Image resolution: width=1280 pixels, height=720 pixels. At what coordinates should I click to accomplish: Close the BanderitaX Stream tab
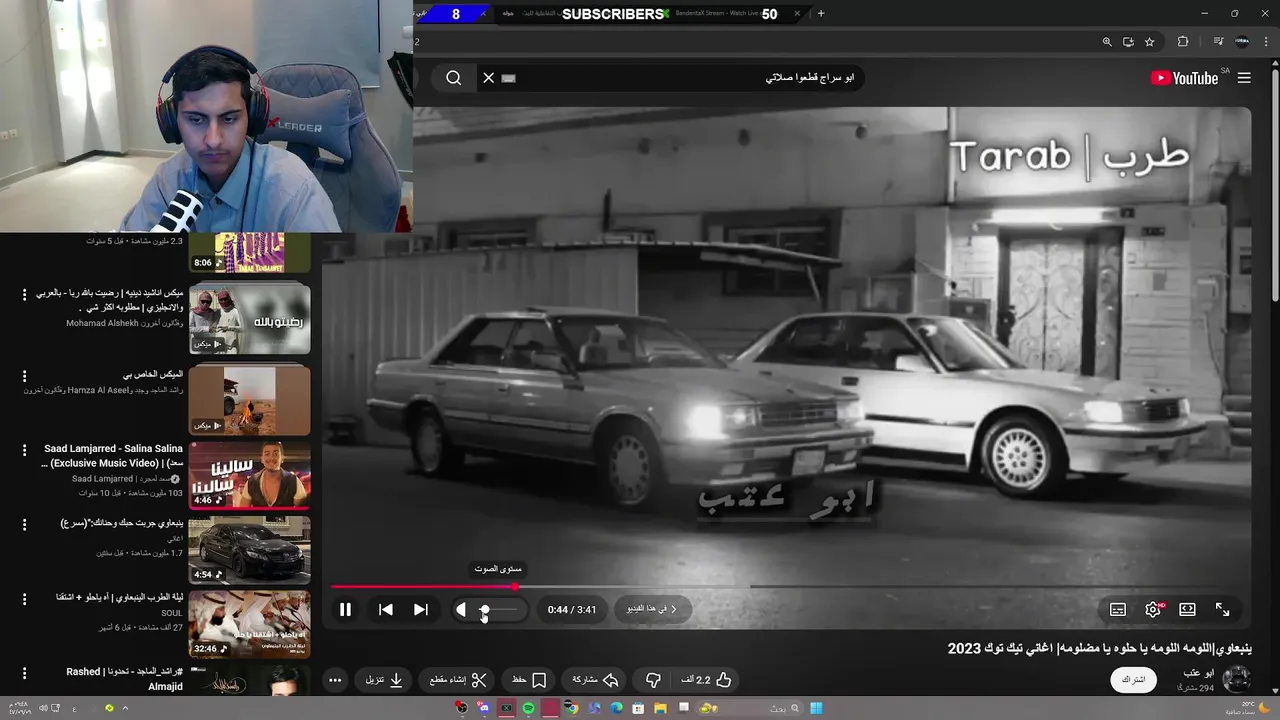click(x=797, y=13)
